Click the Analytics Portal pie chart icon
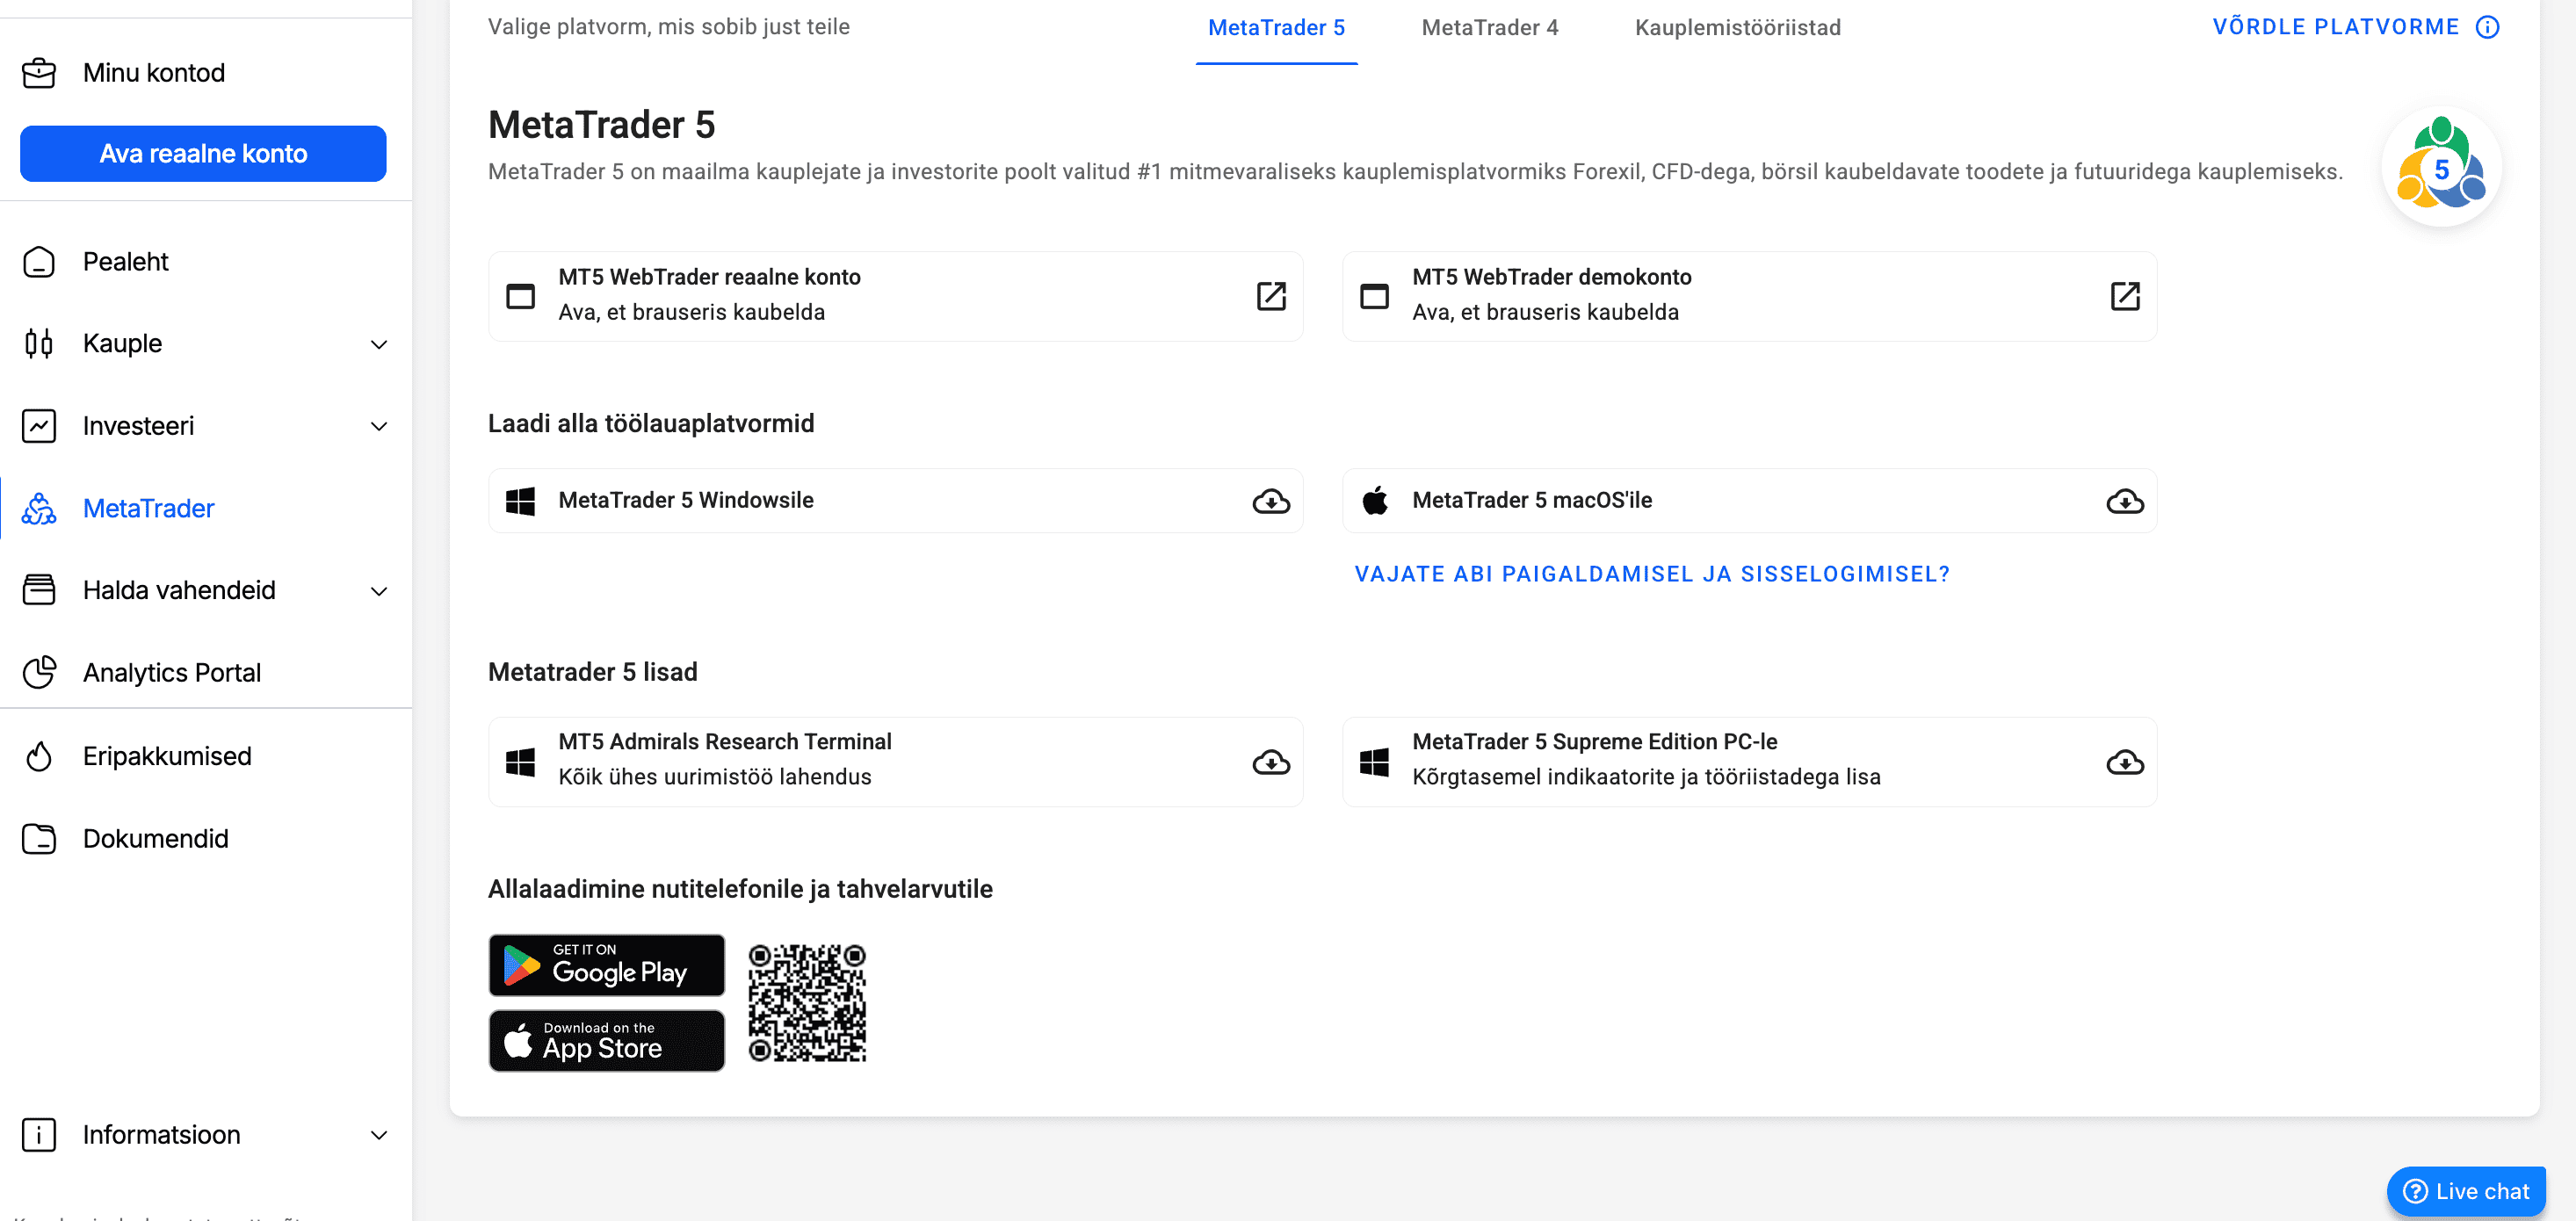The height and width of the screenshot is (1221, 2576). pyautogui.click(x=39, y=673)
